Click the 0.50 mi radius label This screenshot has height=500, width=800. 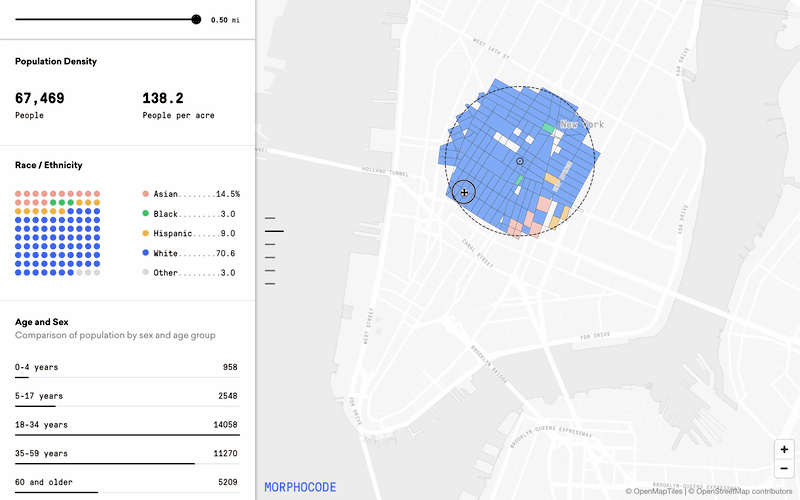point(225,20)
